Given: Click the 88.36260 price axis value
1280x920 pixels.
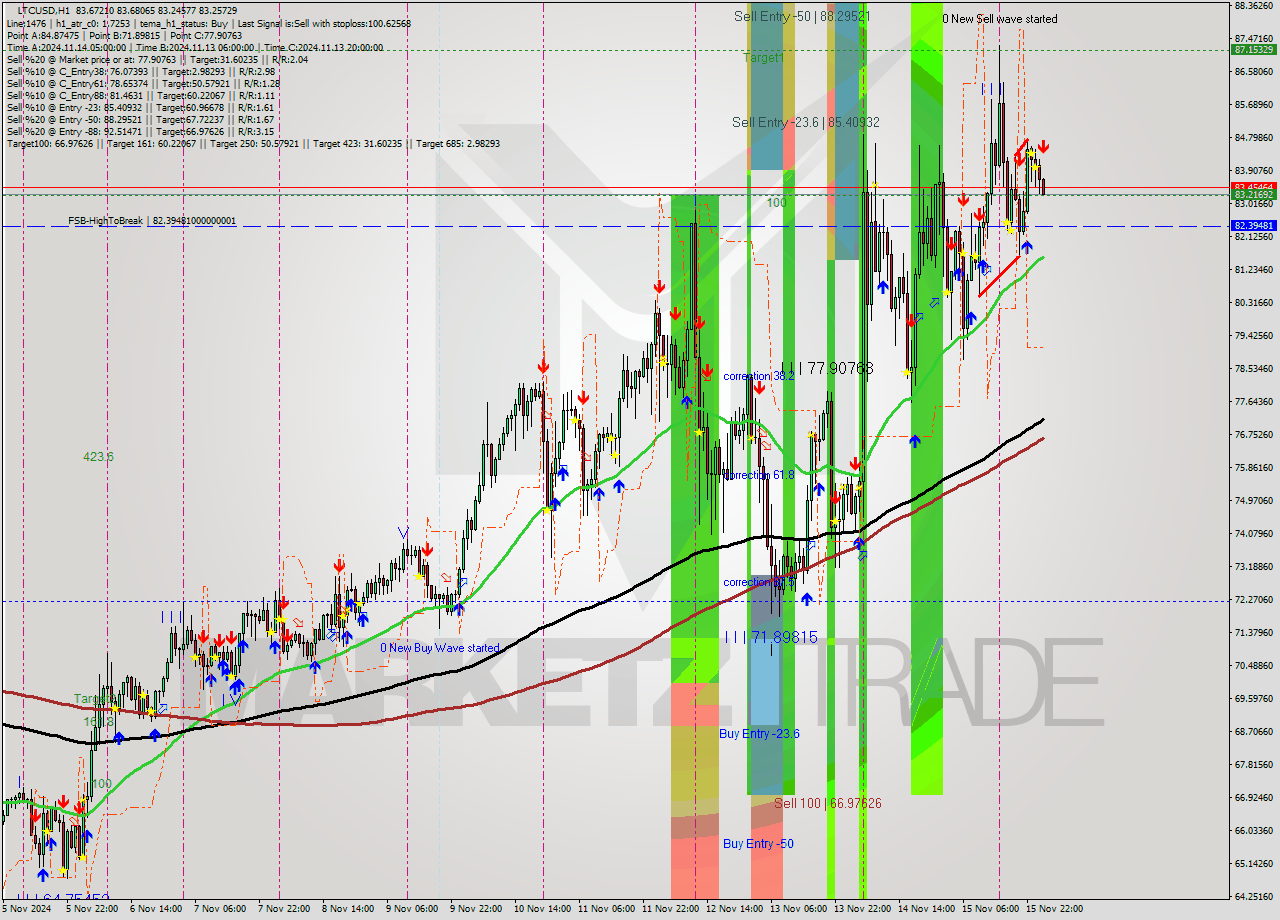Looking at the screenshot, I should coord(1253,6).
